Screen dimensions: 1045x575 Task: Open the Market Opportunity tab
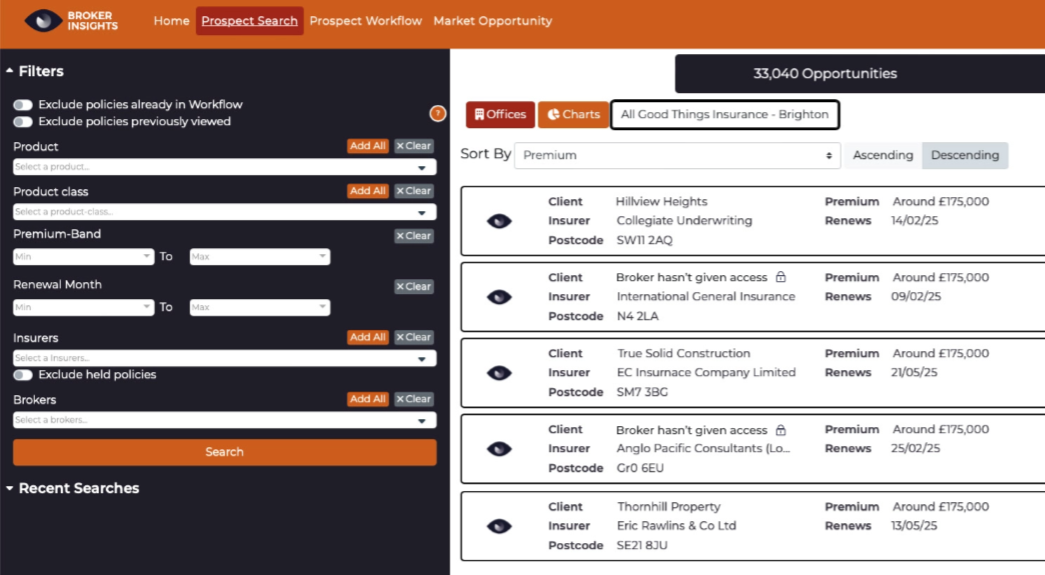click(493, 21)
